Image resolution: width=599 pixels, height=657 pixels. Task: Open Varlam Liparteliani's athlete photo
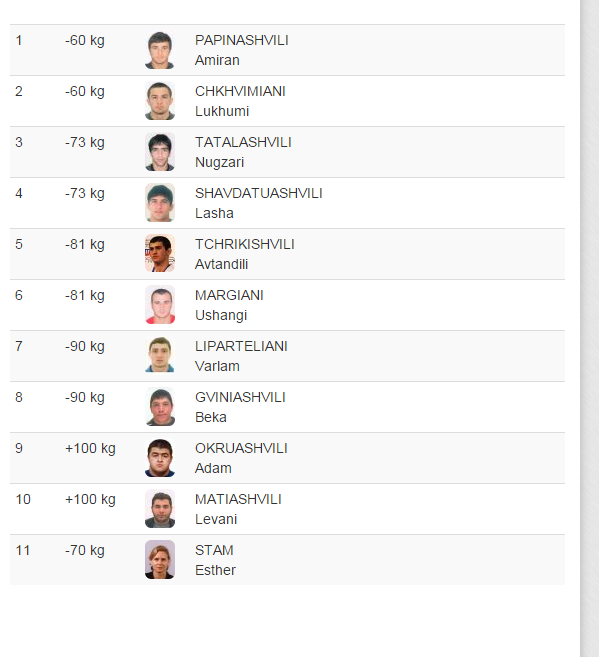[160, 356]
